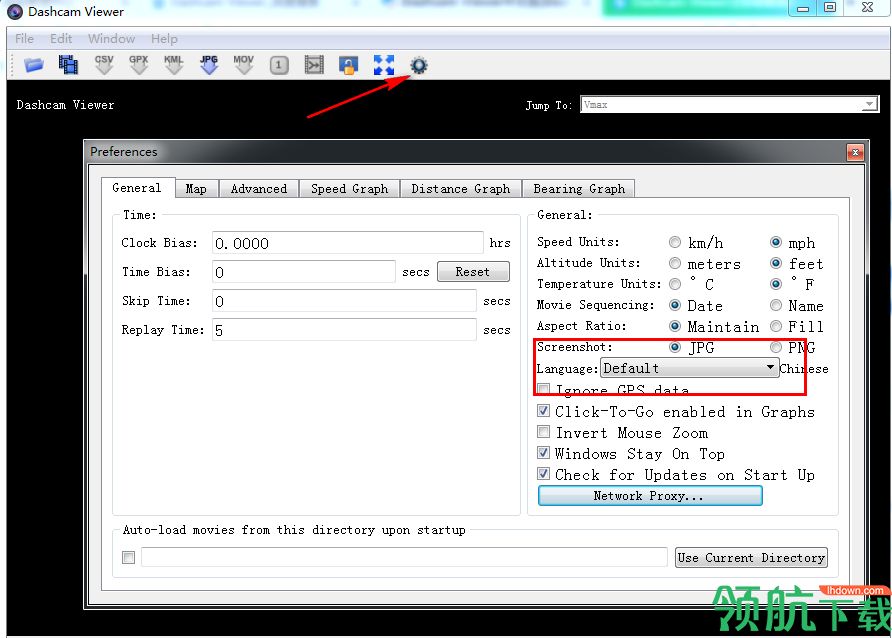Open the Window menu

coord(112,39)
